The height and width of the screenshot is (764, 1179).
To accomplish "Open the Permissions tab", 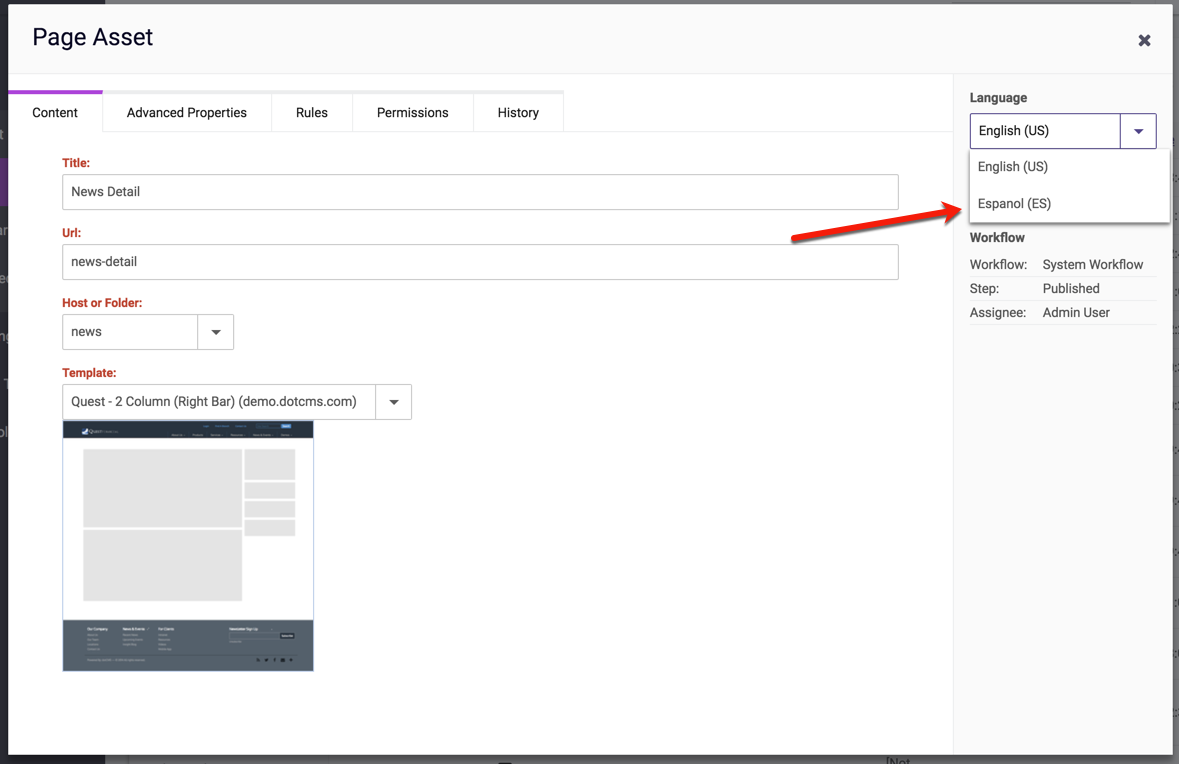I will point(412,113).
